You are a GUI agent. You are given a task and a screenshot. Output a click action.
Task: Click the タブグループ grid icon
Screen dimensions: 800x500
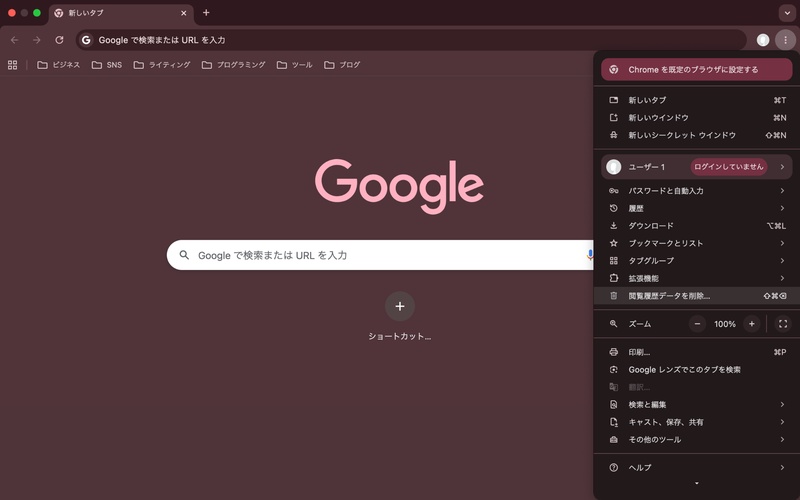(x=614, y=261)
